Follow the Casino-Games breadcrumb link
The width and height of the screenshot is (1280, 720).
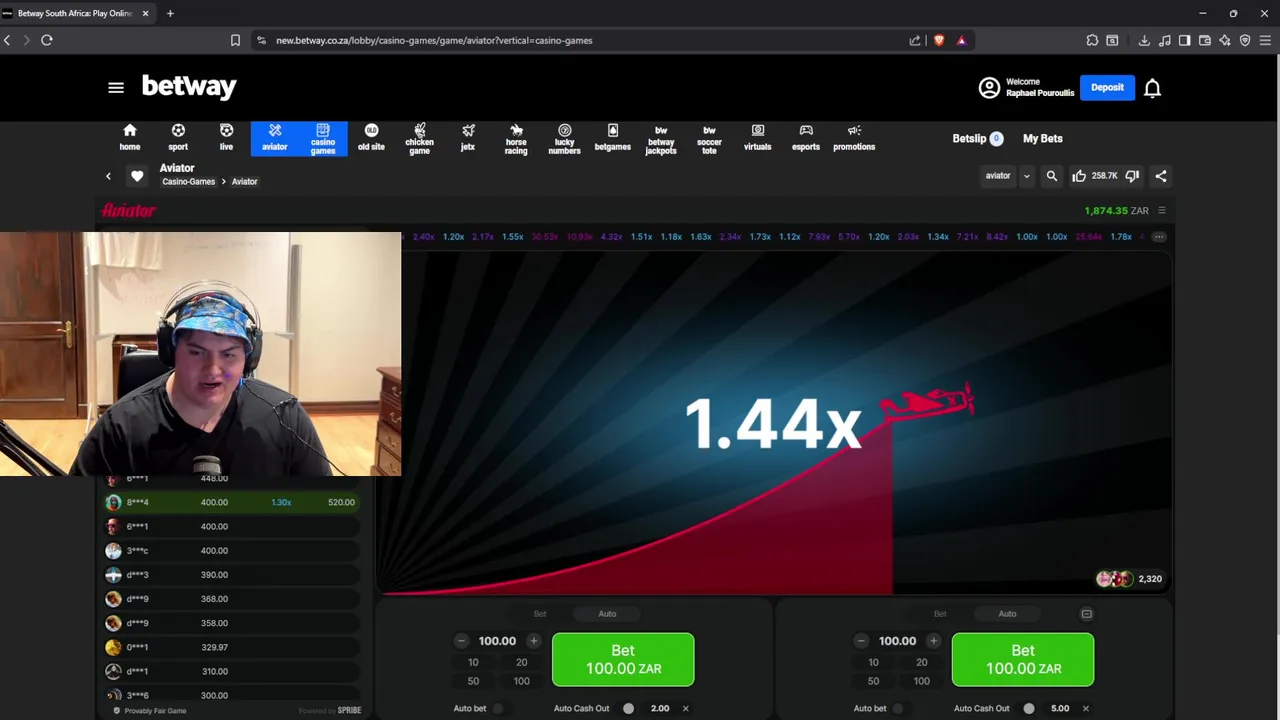(x=188, y=182)
